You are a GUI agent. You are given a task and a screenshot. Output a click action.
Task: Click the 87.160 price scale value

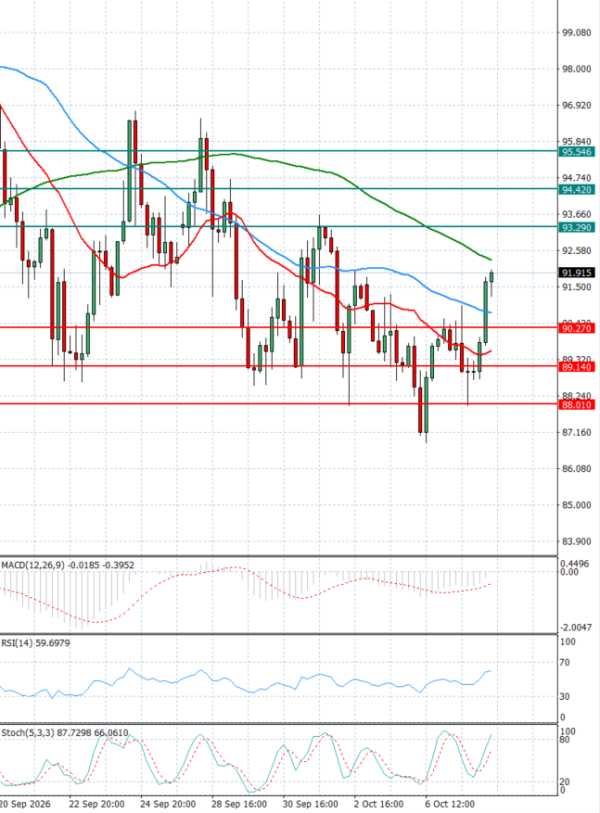577,432
